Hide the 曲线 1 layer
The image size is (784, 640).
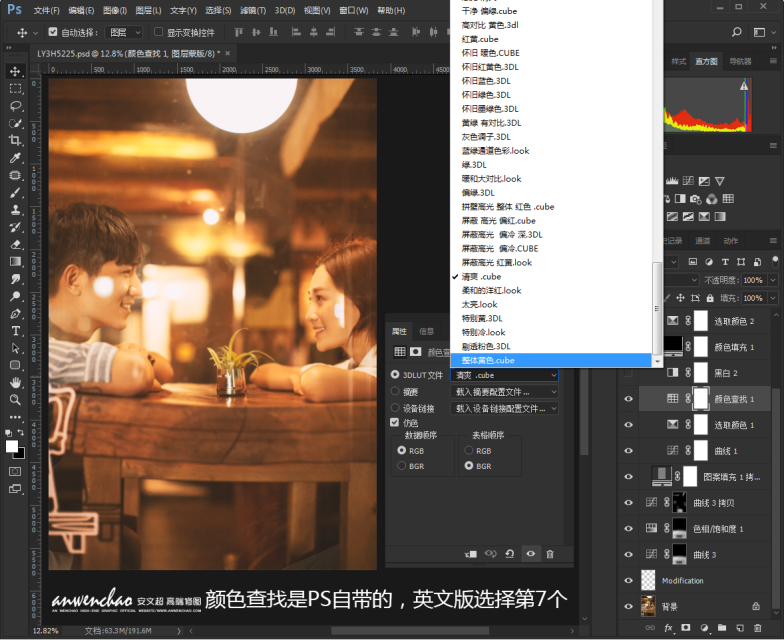628,450
